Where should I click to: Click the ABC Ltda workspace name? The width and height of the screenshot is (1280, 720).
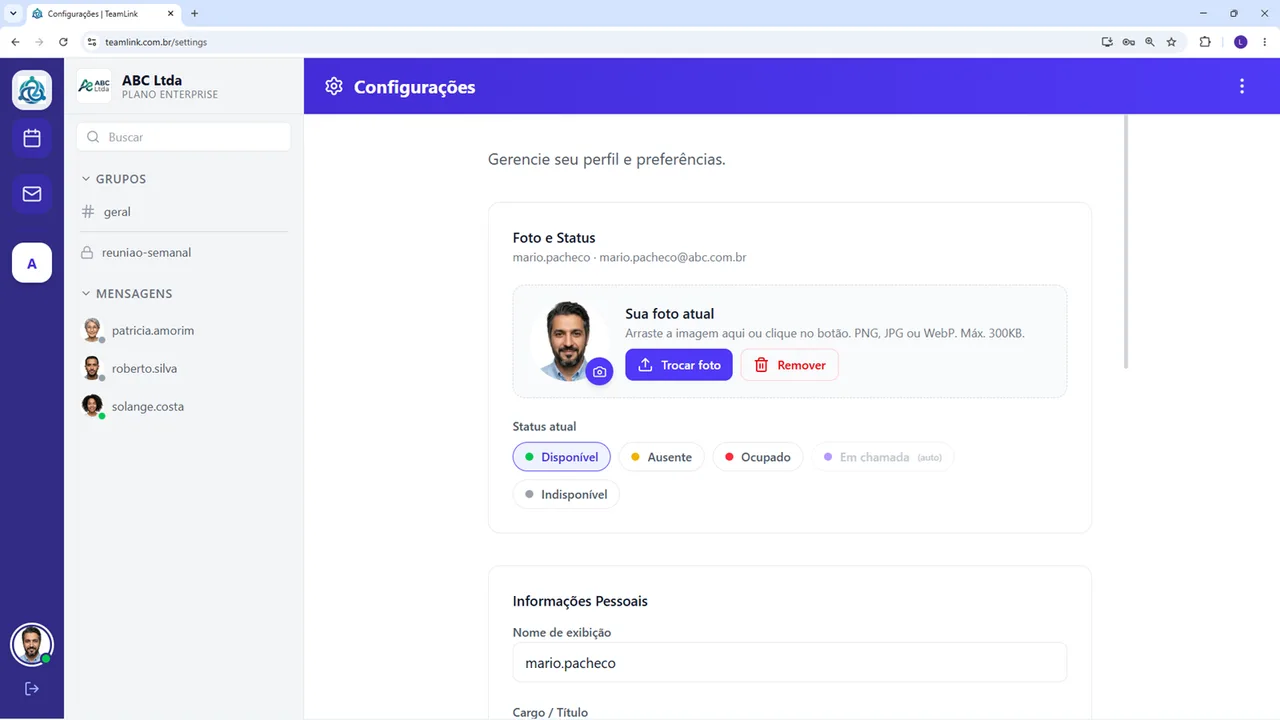152,80
